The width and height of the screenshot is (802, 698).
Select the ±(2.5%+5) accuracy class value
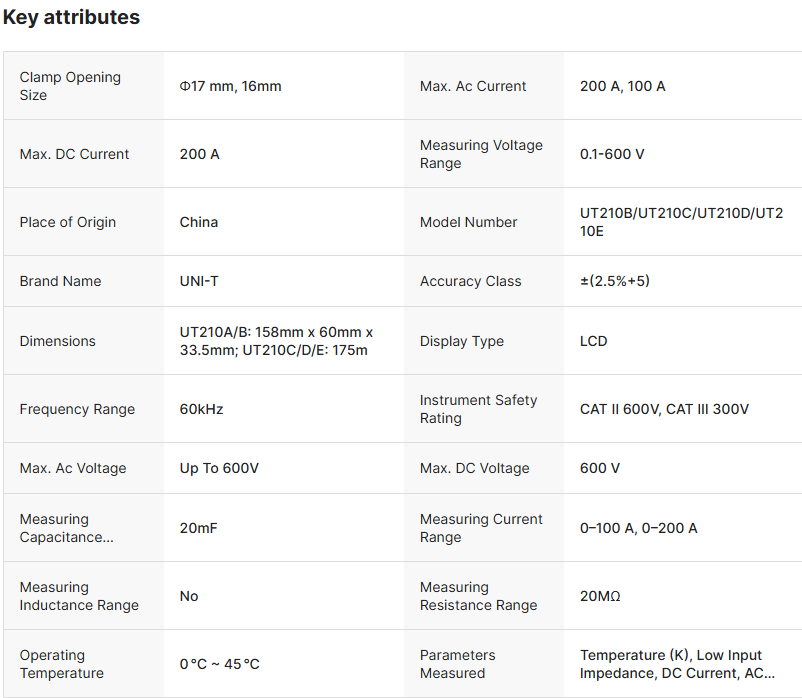(615, 281)
